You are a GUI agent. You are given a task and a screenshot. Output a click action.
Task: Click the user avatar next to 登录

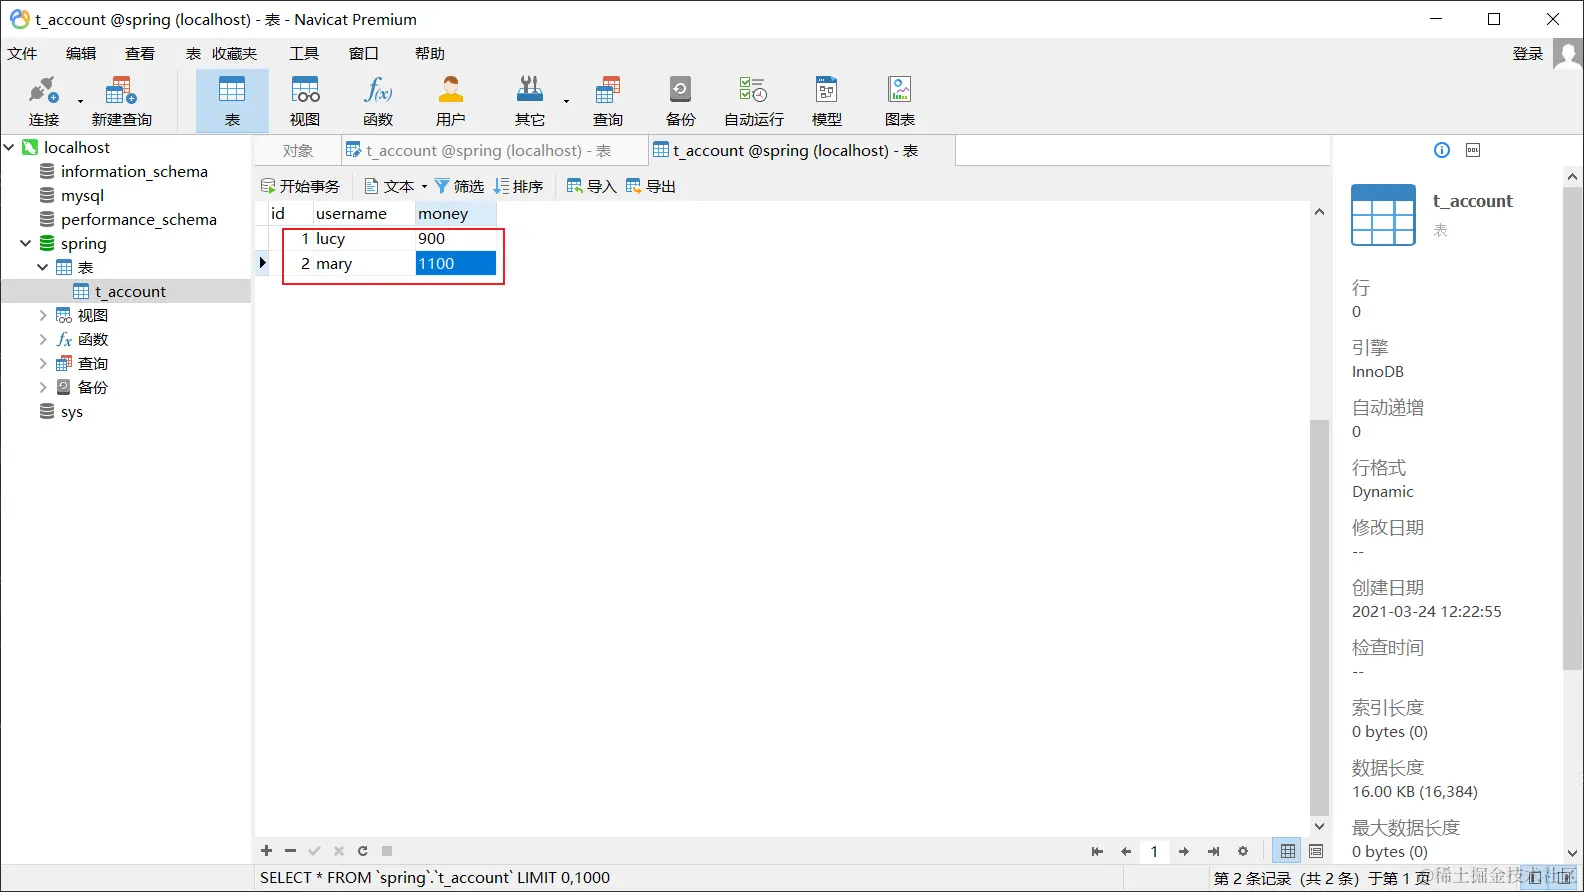coord(1567,54)
